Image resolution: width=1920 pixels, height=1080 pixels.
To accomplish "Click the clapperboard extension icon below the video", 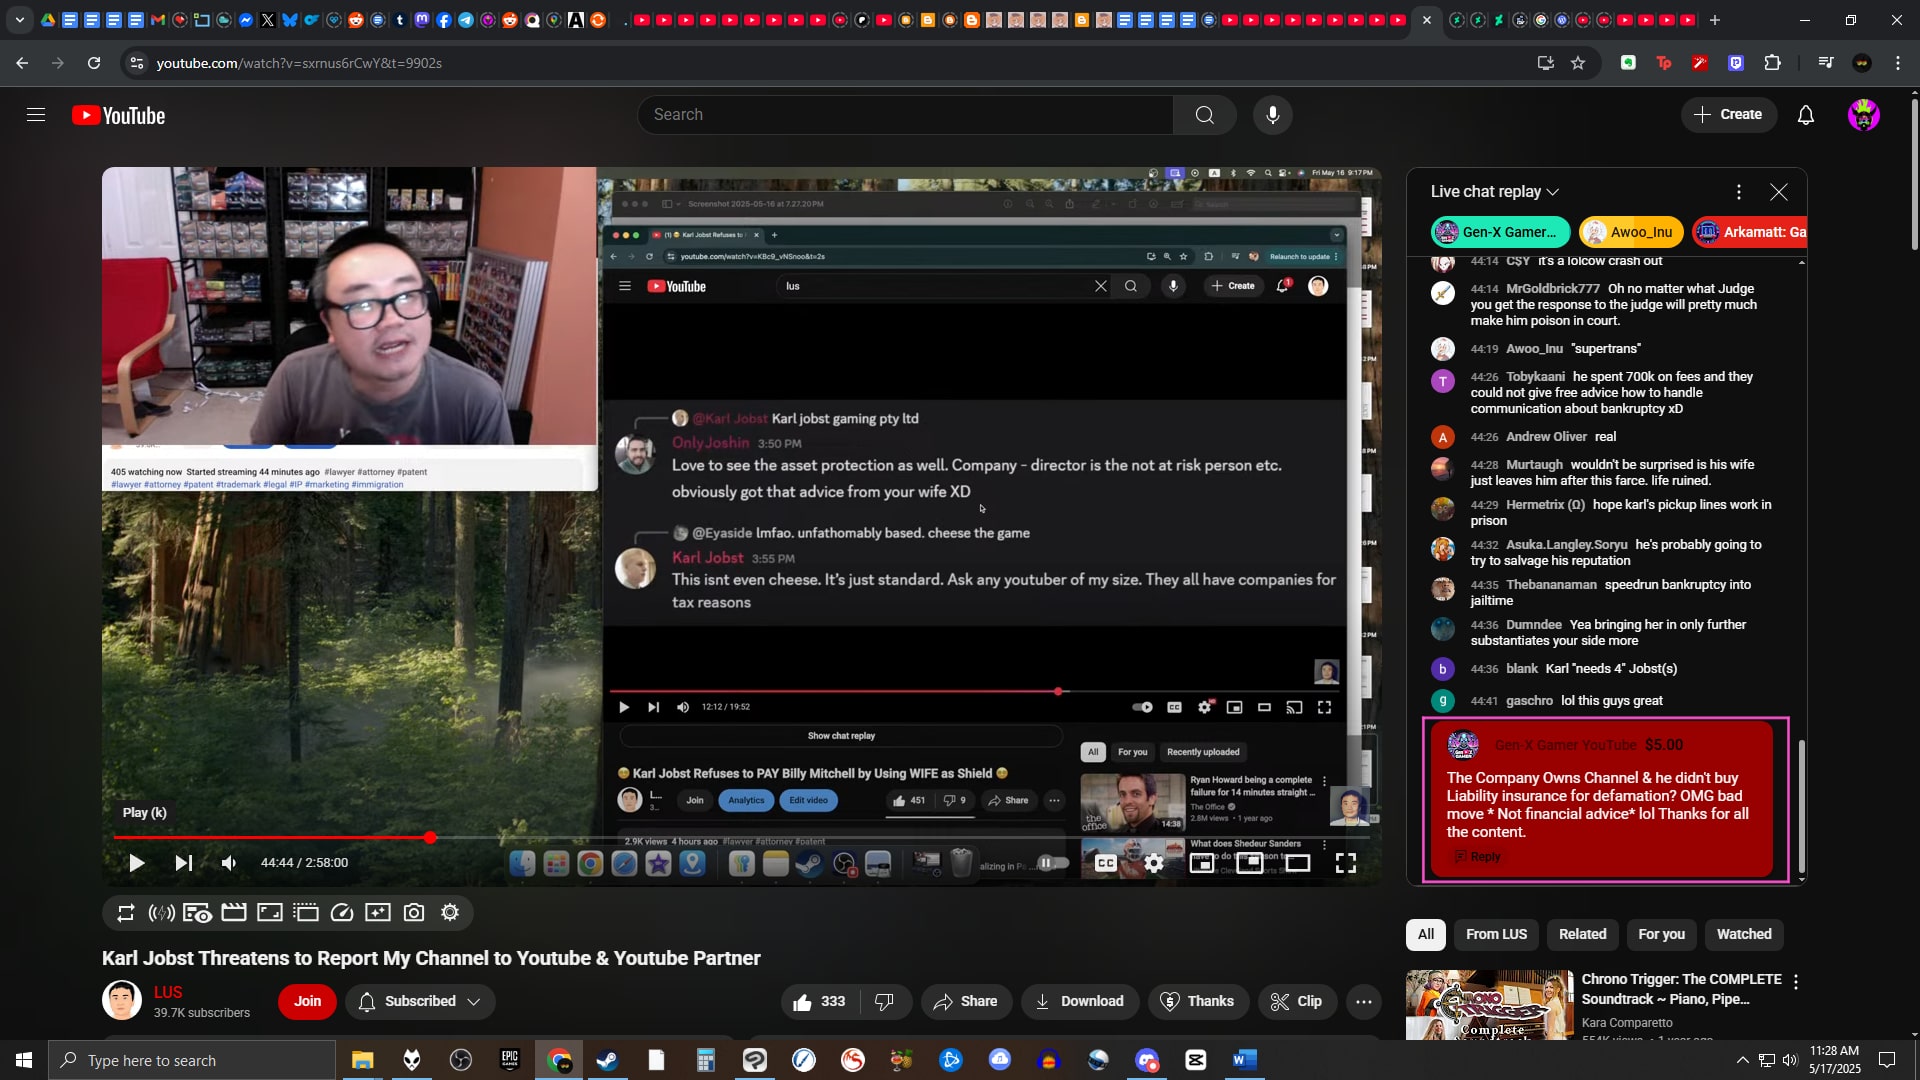I will (234, 913).
